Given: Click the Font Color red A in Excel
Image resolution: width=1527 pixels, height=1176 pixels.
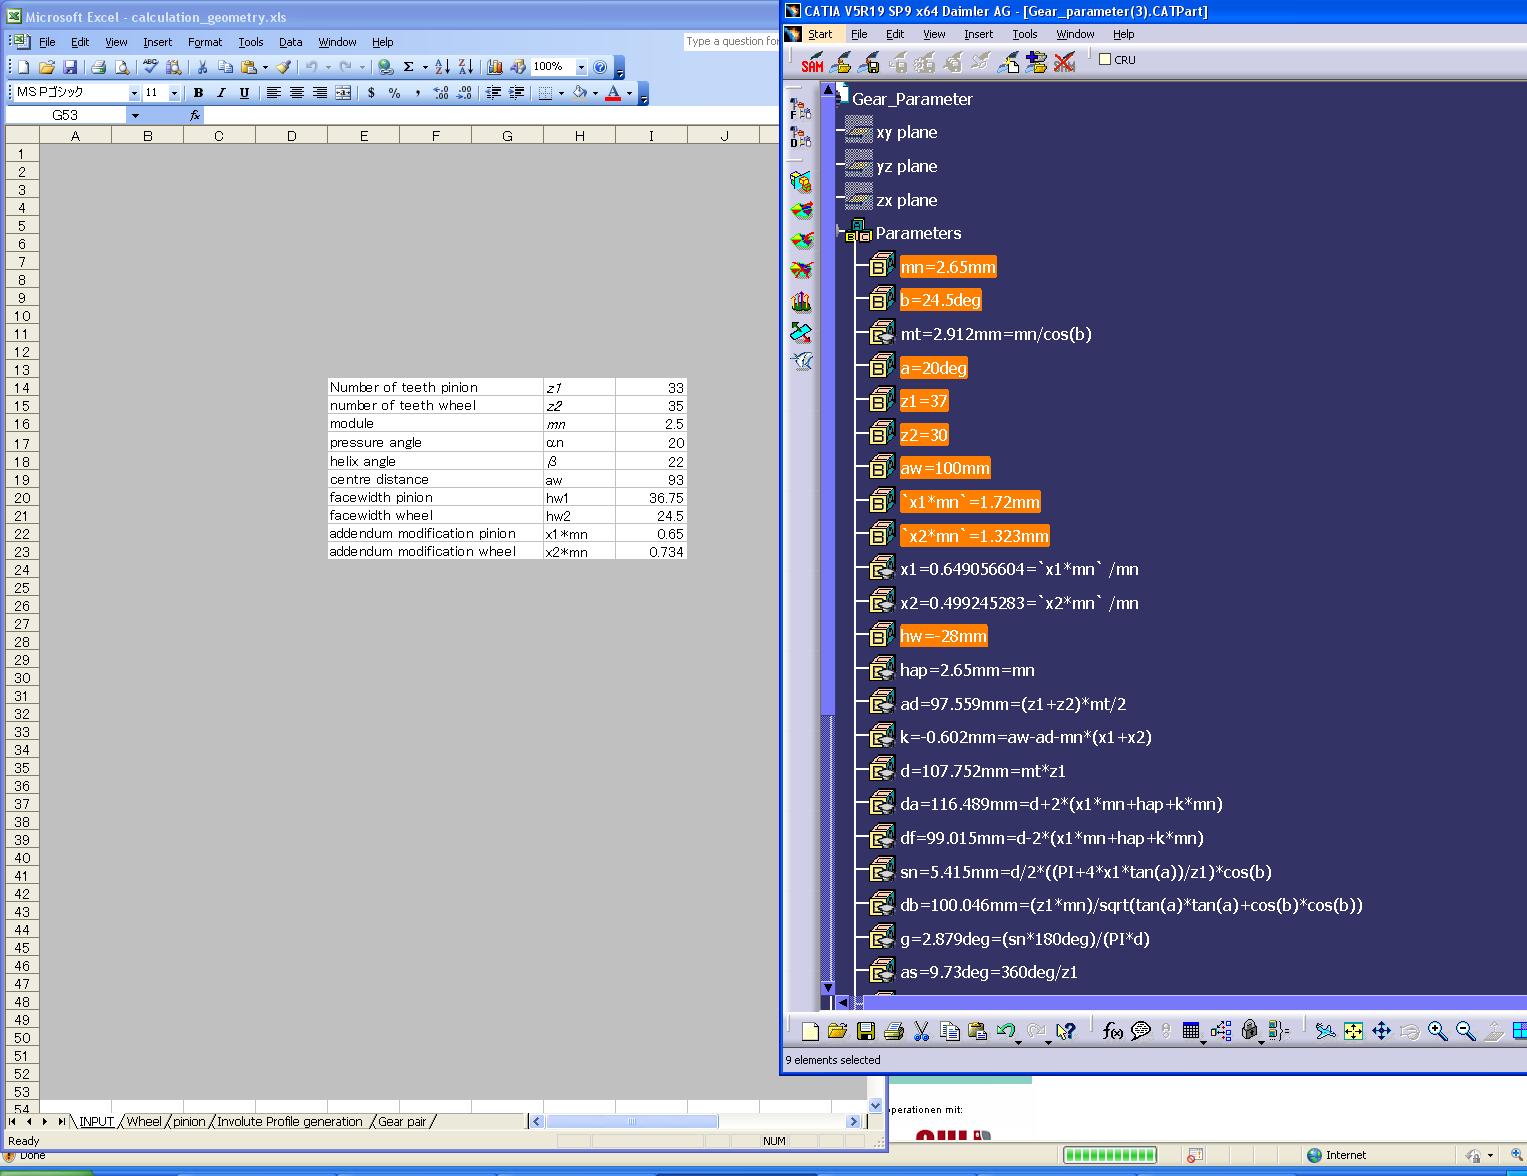Looking at the screenshot, I should click(x=613, y=93).
